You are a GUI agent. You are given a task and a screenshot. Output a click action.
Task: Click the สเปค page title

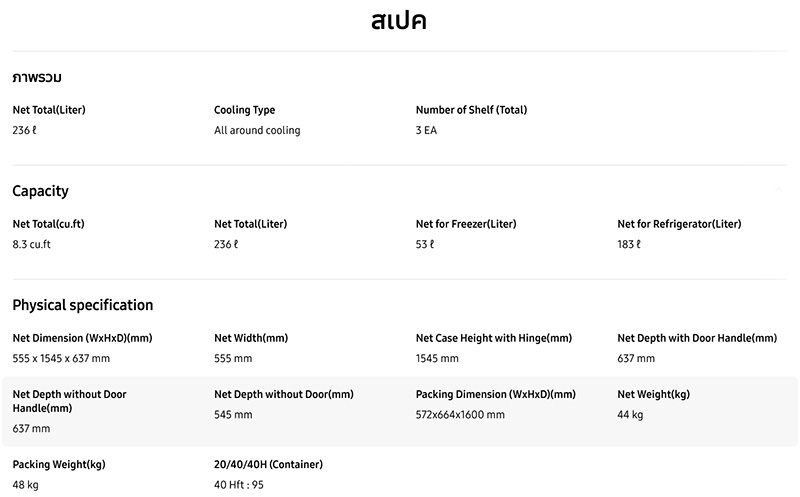tap(398, 21)
